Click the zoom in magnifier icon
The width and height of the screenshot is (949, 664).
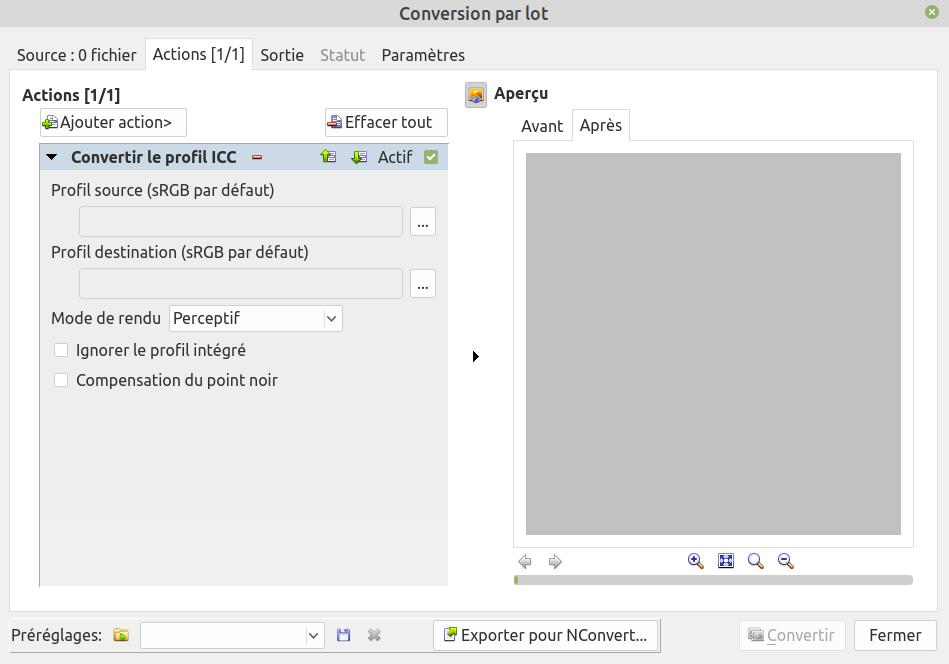point(696,561)
